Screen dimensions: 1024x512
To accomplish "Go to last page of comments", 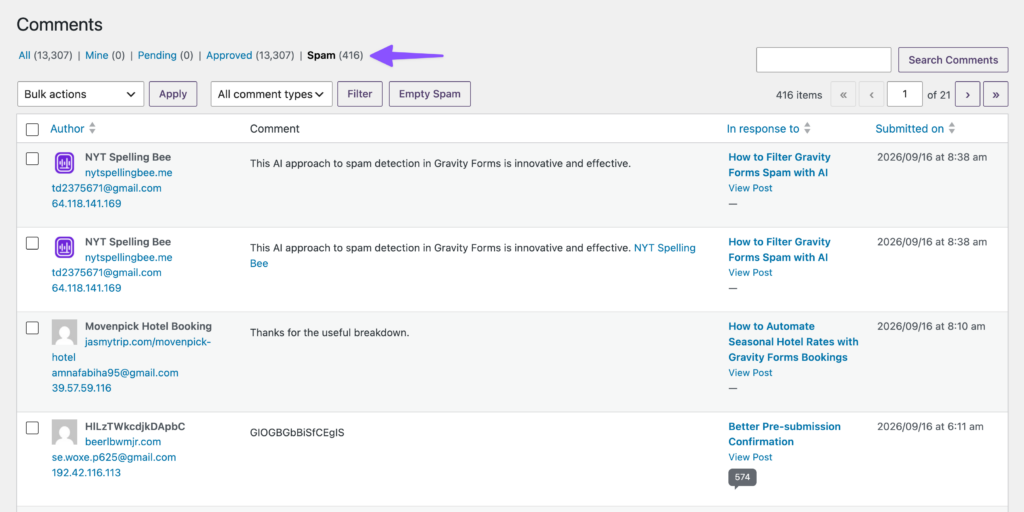I will point(995,94).
